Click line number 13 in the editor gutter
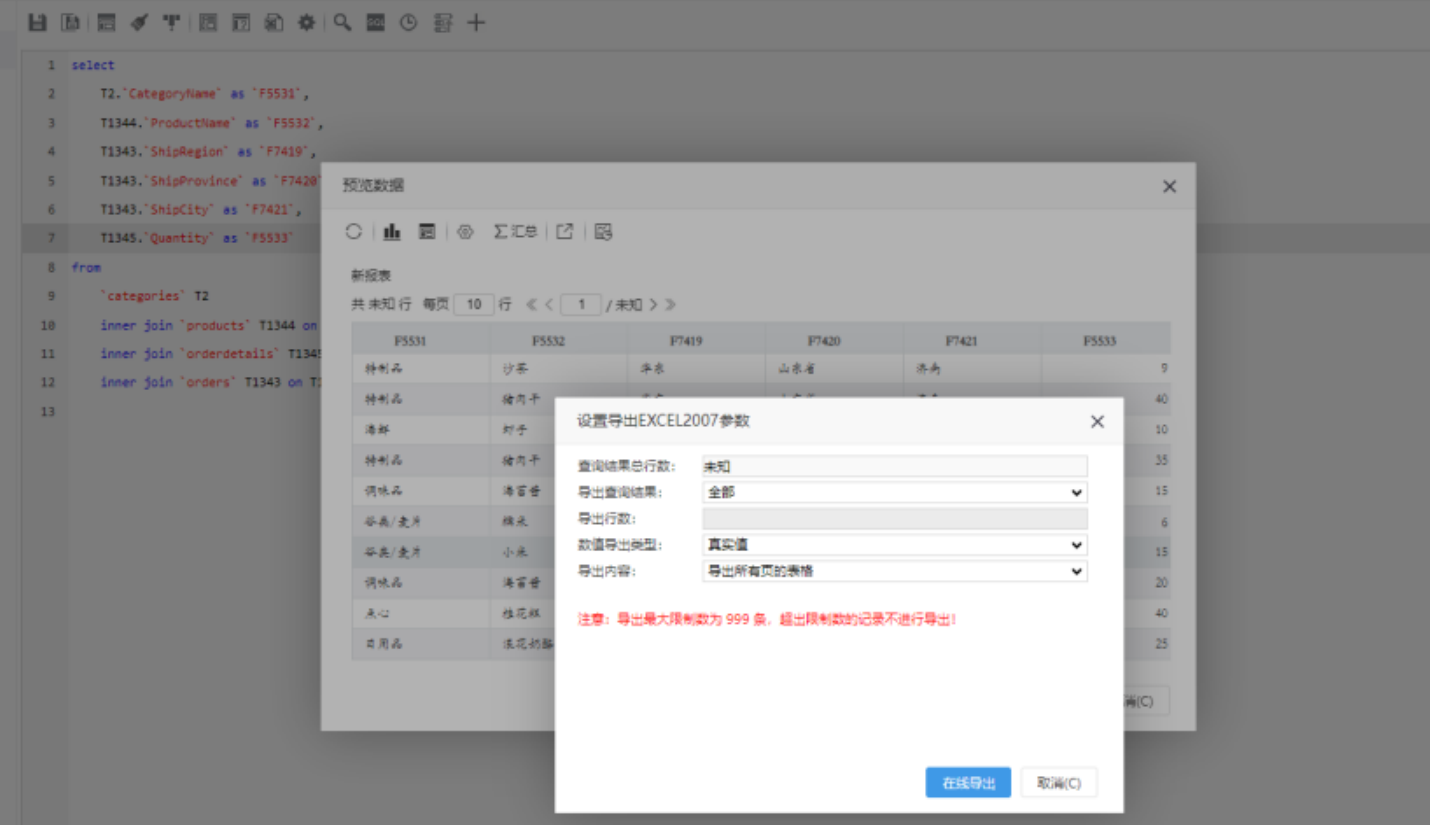 48,411
